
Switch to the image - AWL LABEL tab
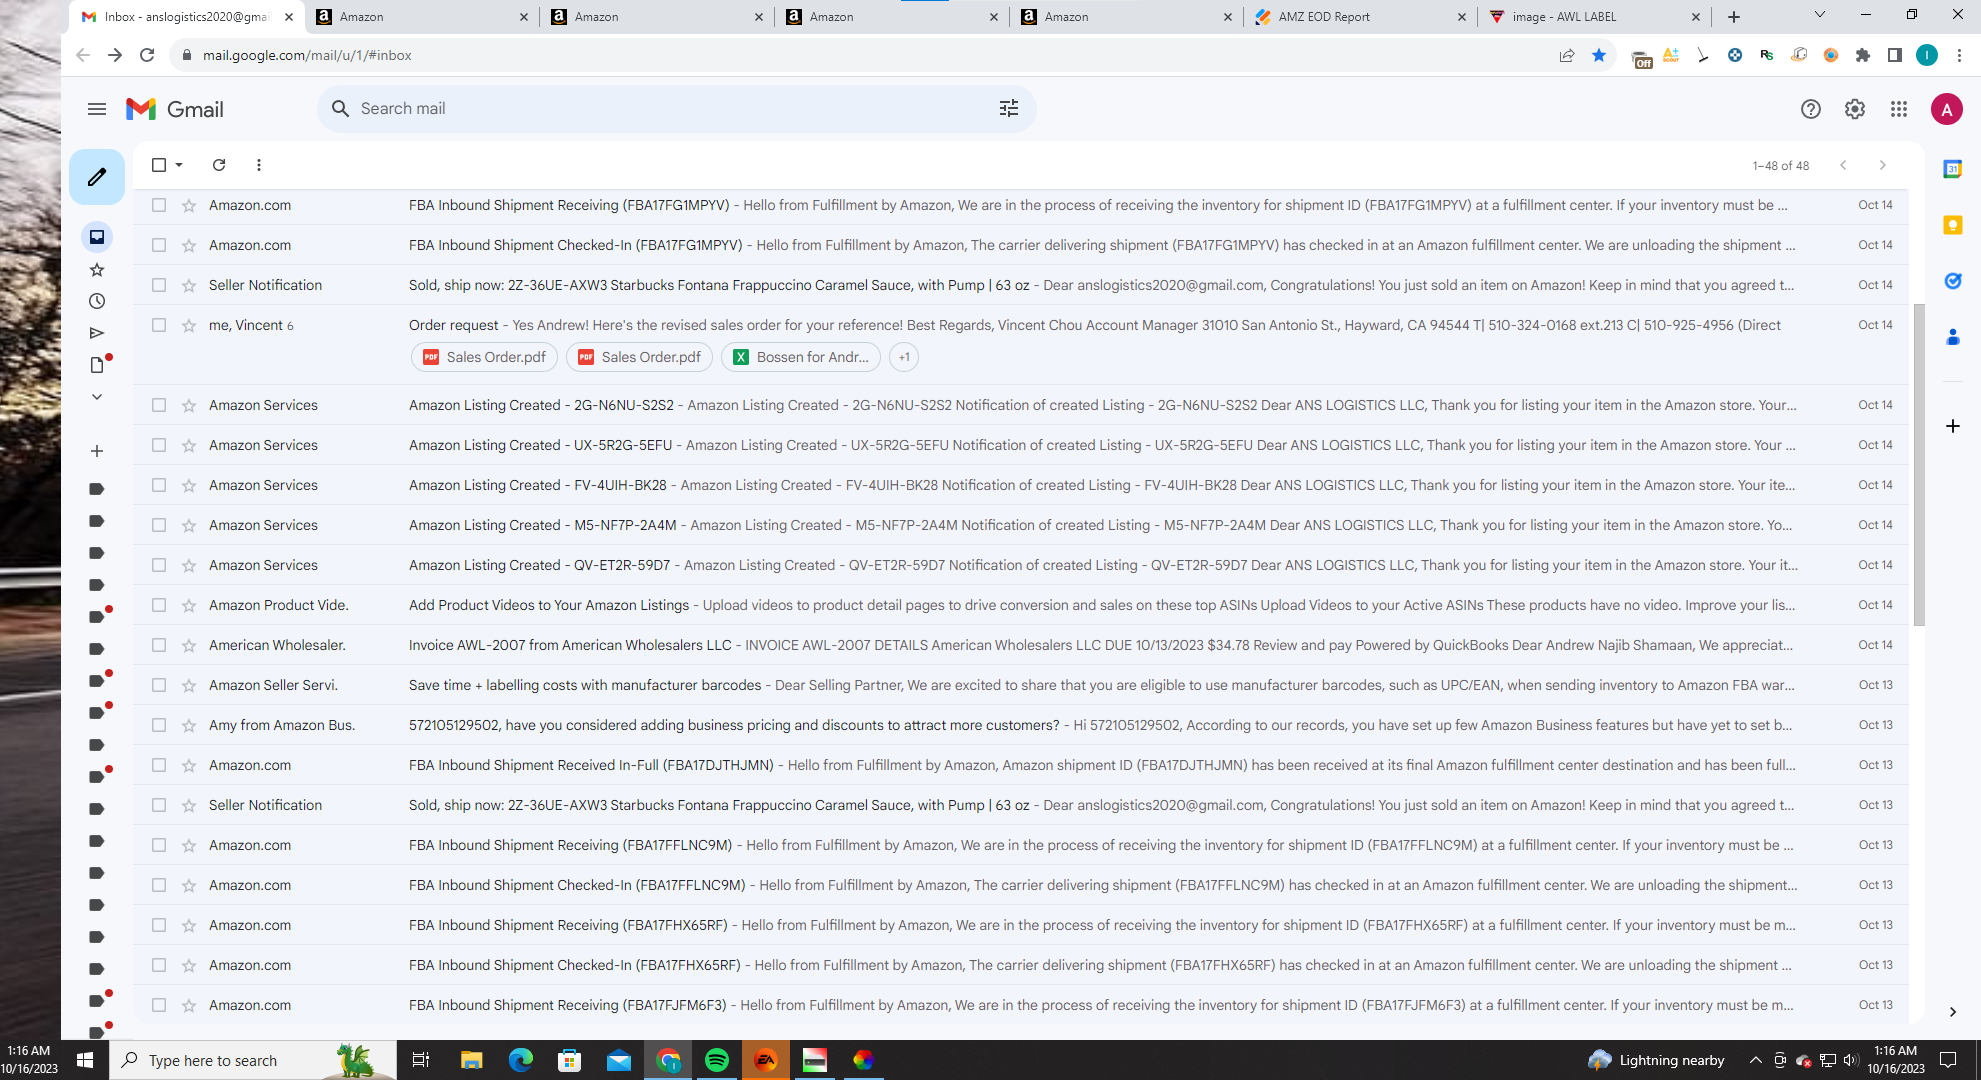pyautogui.click(x=1594, y=17)
